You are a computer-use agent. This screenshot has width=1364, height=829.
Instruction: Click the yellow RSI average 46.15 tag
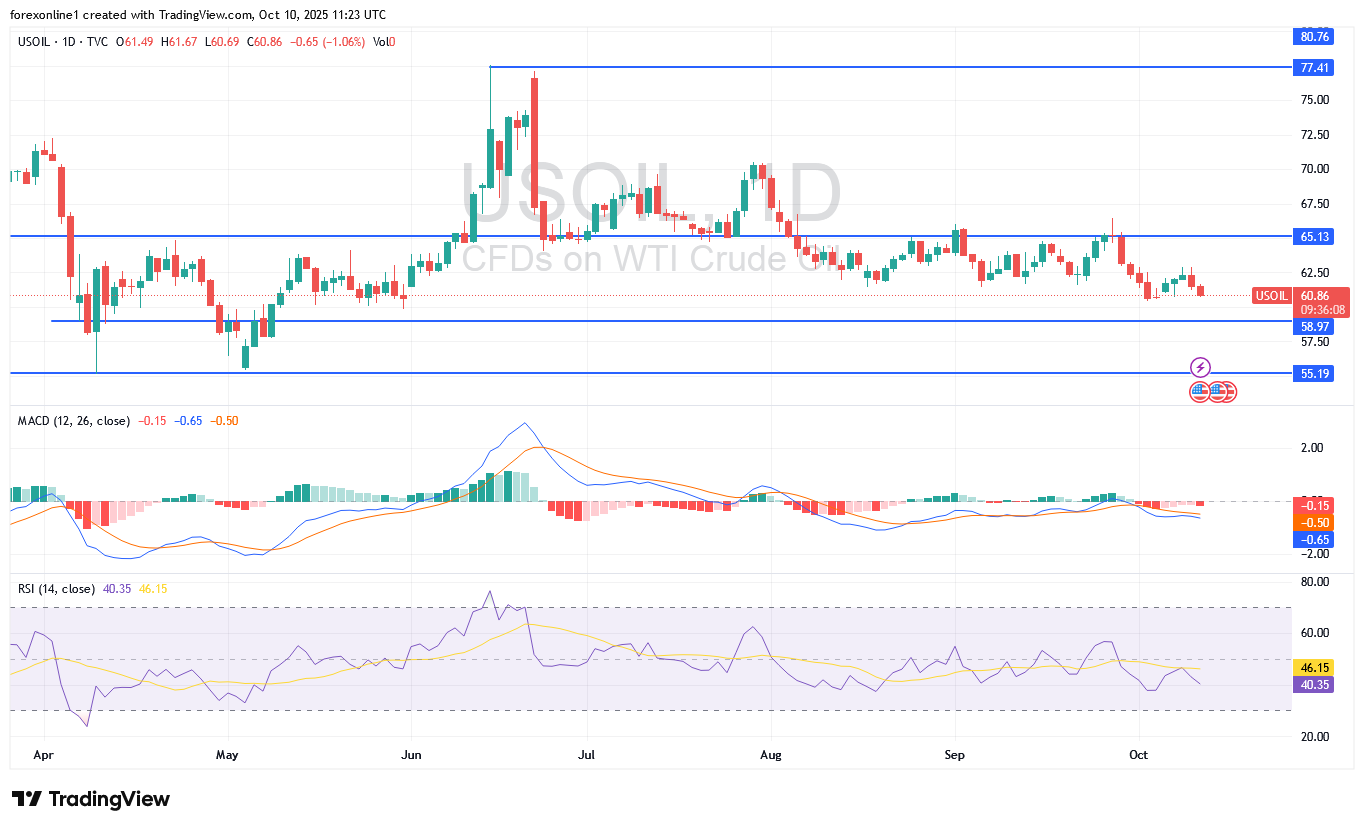1314,667
